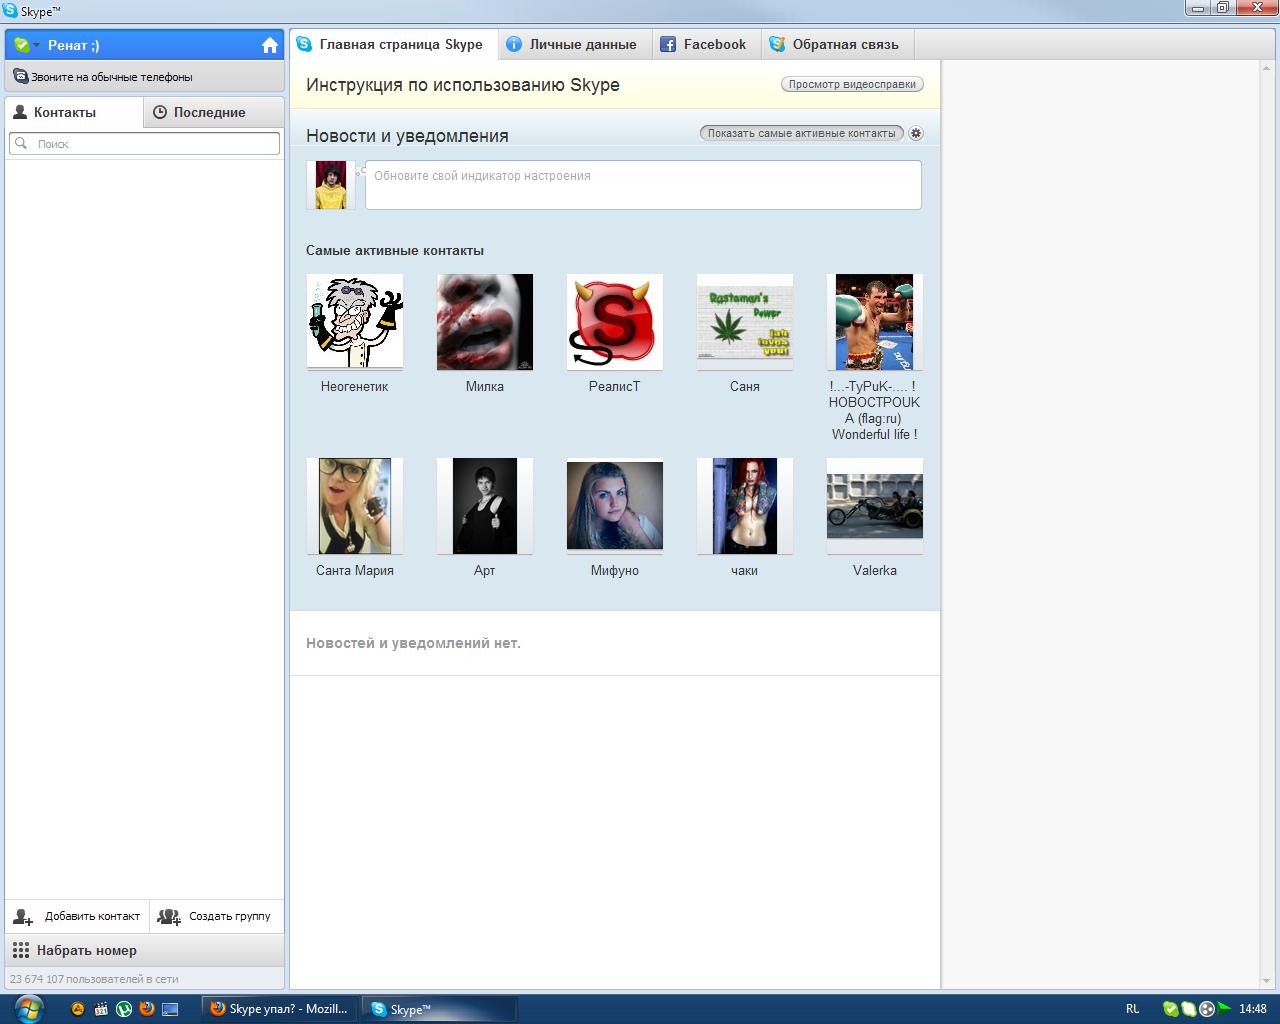1280x1024 pixels.
Task: Launch the AIMP quick launch icon
Action: pos(78,1009)
